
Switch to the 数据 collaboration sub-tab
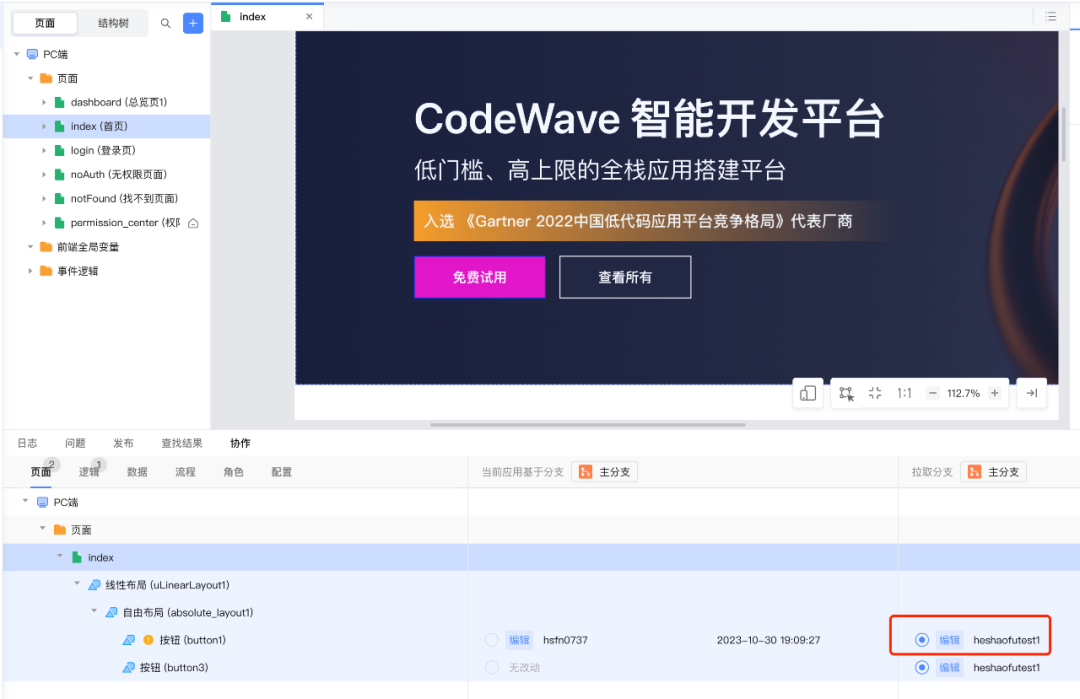(x=137, y=472)
